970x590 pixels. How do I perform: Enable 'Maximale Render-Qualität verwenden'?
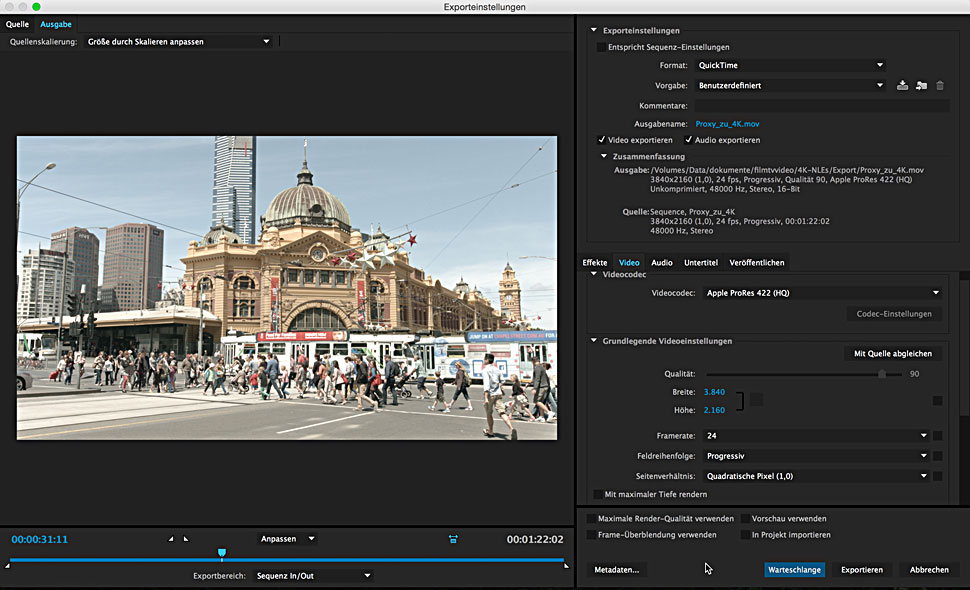591,519
